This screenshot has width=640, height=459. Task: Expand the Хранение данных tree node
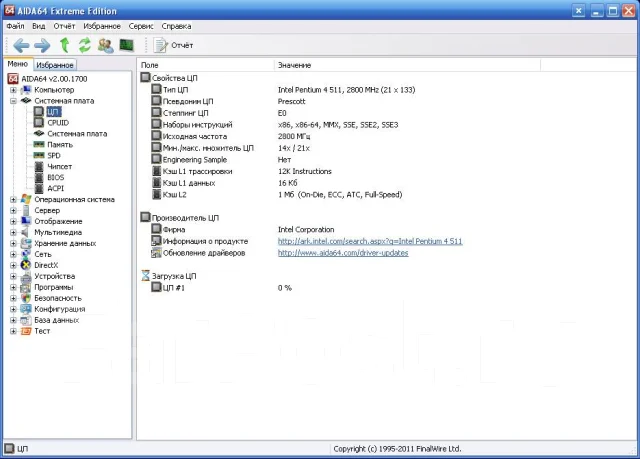[x=13, y=244]
